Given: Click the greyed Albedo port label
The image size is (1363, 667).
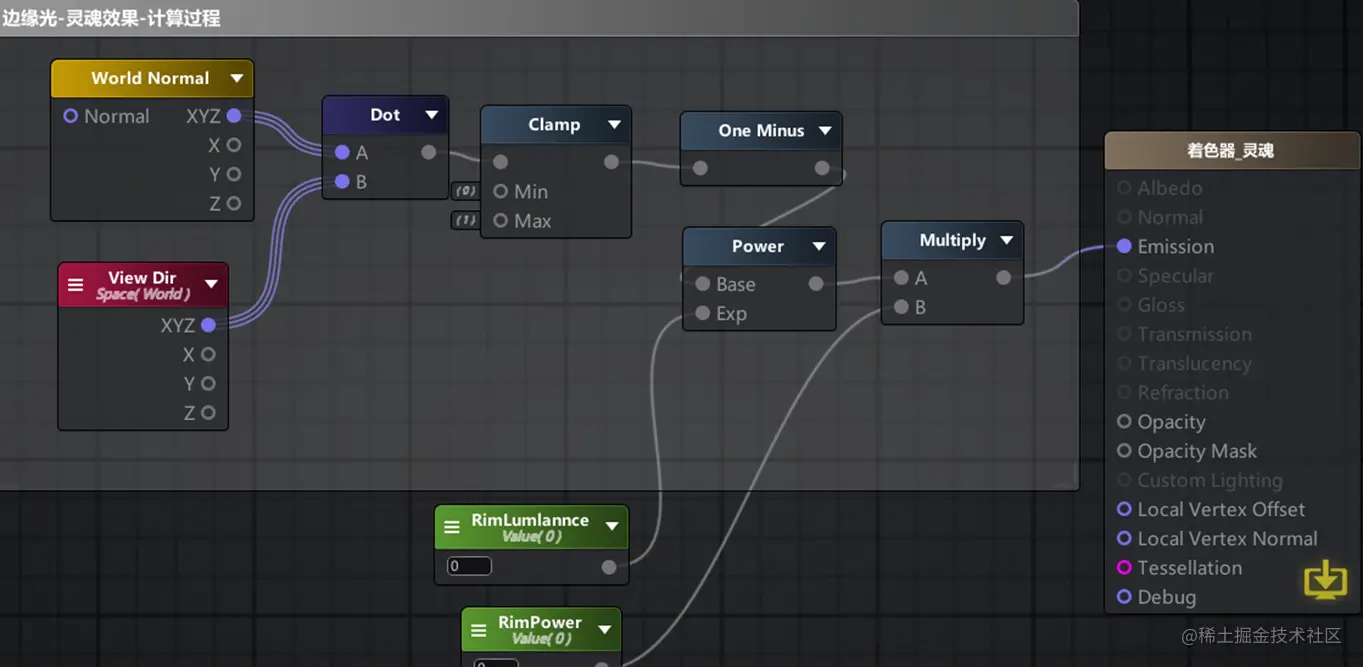Looking at the screenshot, I should 1169,188.
